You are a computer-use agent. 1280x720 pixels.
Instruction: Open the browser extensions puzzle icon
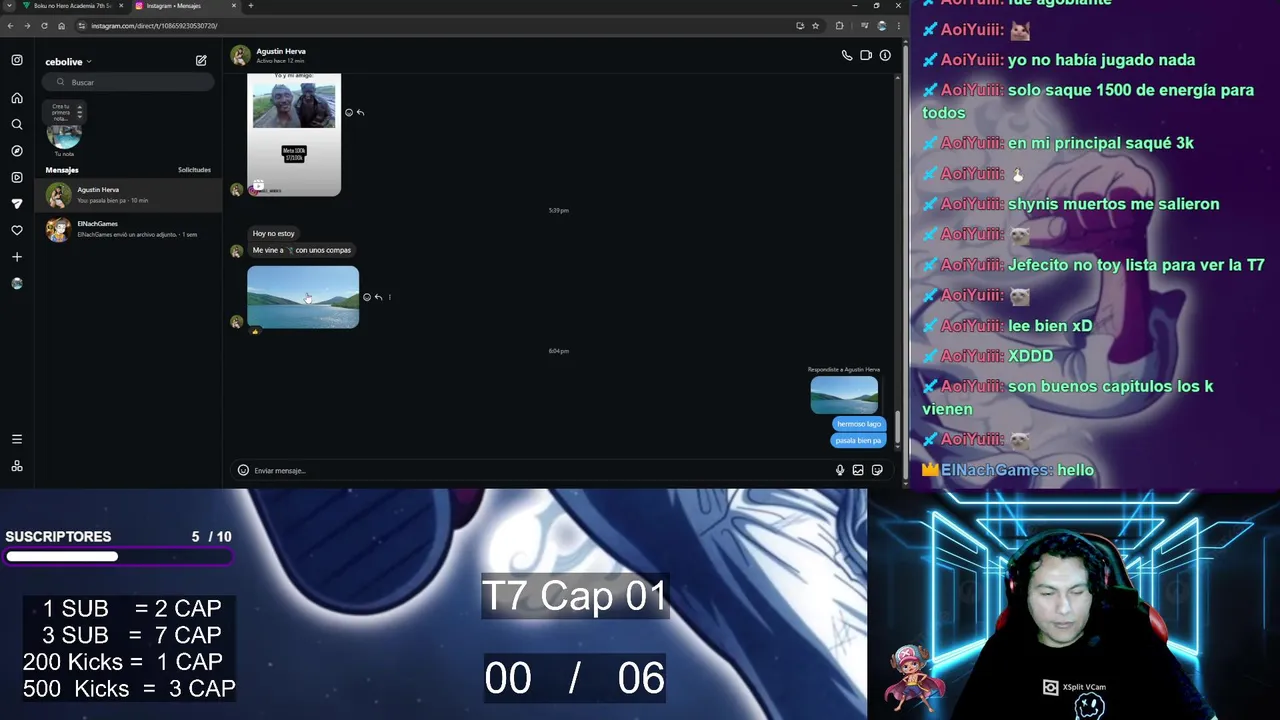pyautogui.click(x=839, y=25)
